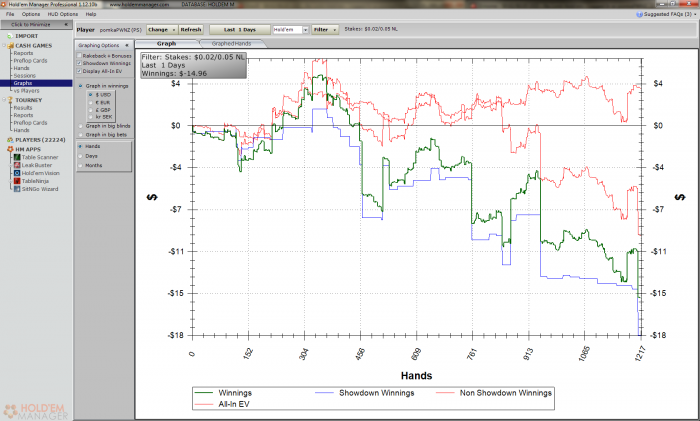Click the Click to Minimize bar label
The width and height of the screenshot is (700, 421).
click(30, 25)
